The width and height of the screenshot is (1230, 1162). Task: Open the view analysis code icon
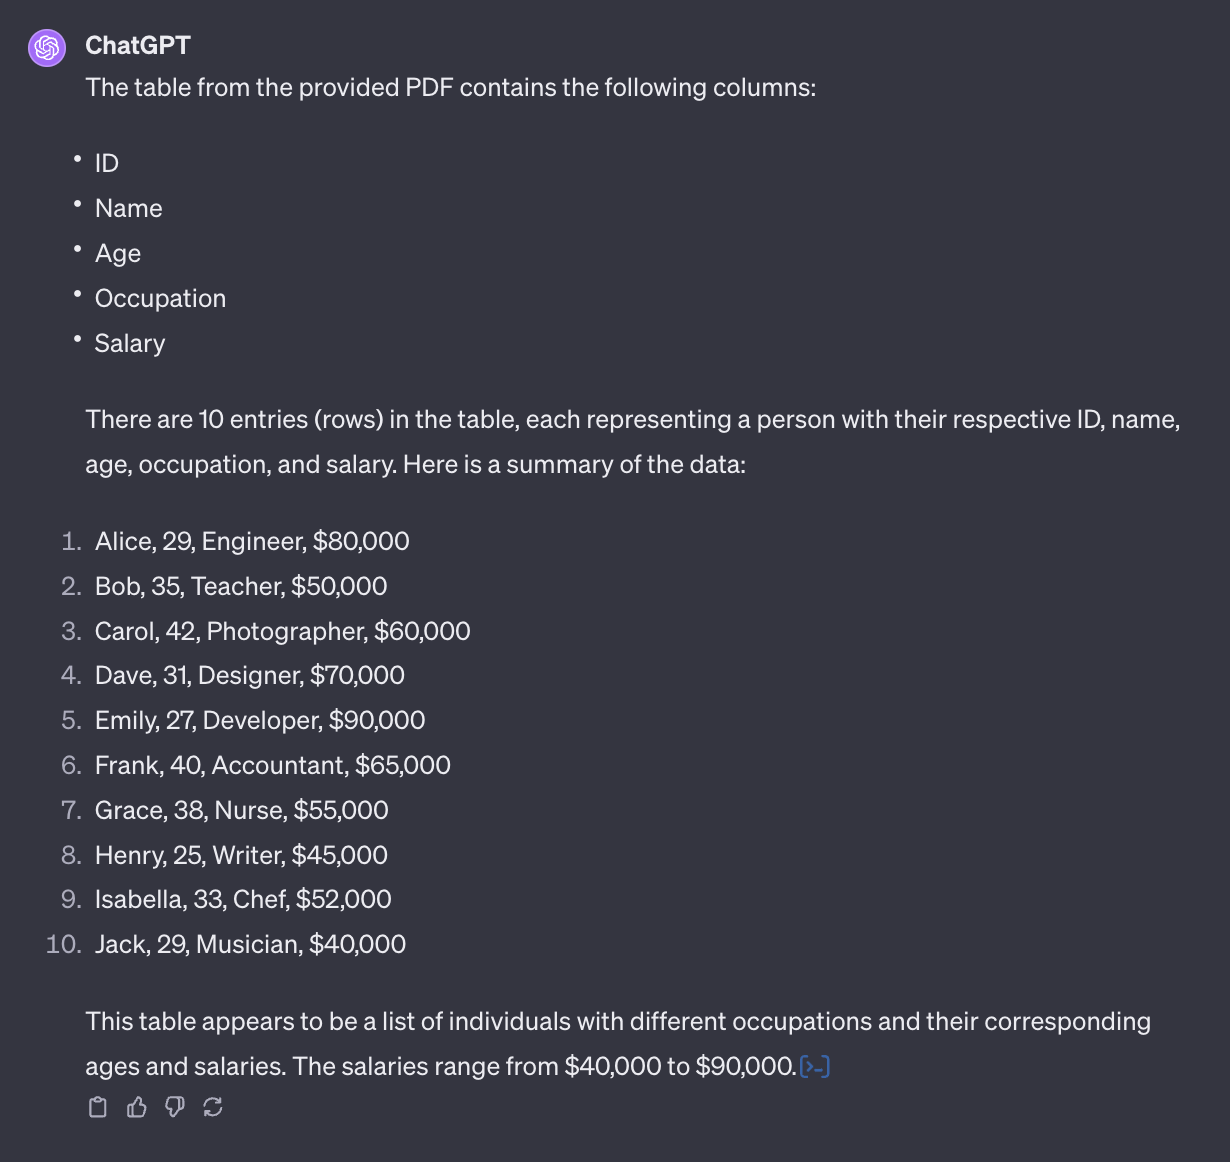815,1067
